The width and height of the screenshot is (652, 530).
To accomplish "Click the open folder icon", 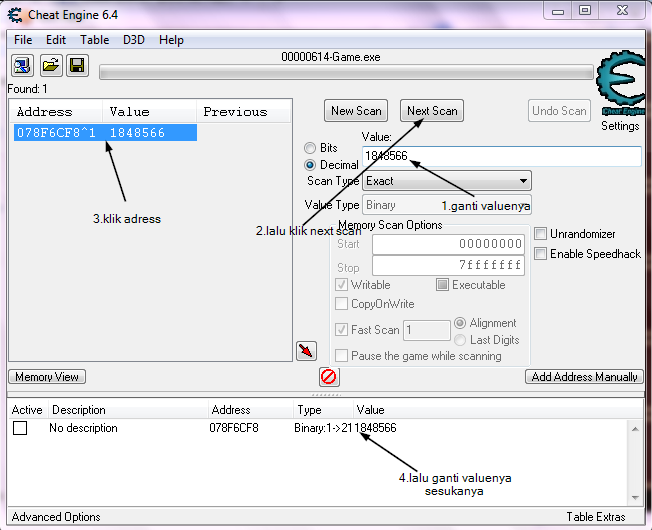I will tap(51, 65).
